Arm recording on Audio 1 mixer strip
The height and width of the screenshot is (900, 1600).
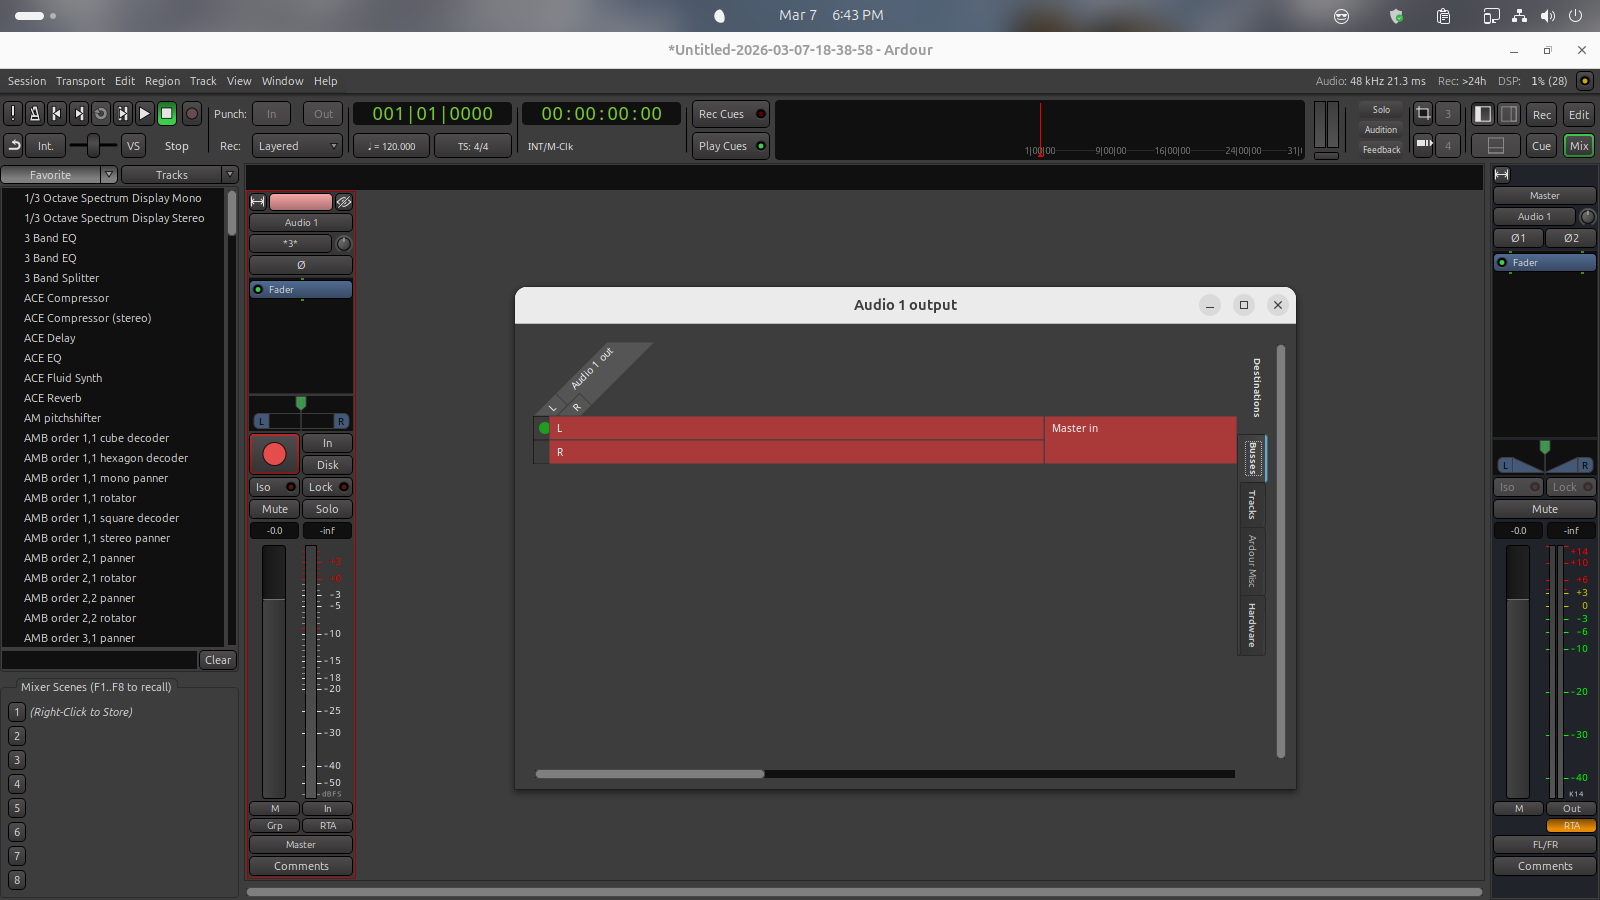pos(274,455)
